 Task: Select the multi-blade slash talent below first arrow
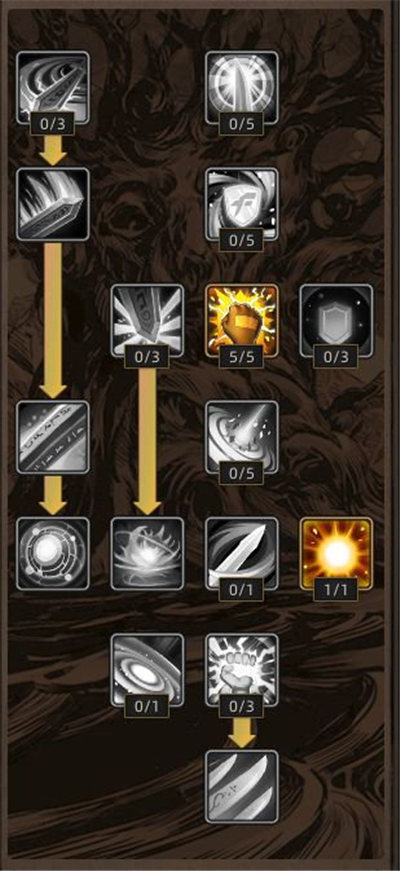53,204
